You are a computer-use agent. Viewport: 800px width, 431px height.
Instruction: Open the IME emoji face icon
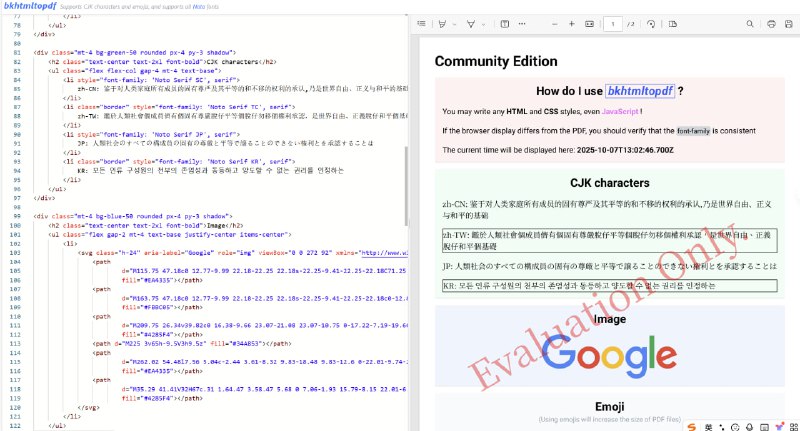pyautogui.click(x=735, y=427)
